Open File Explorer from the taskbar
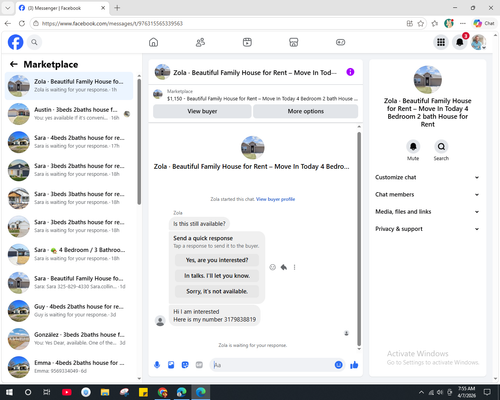The height and width of the screenshot is (400, 500). click(x=105, y=392)
